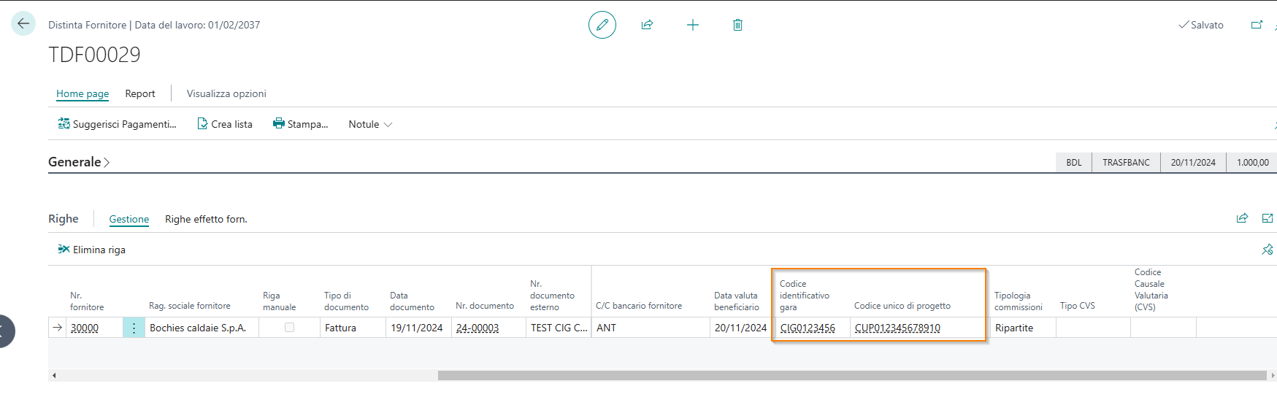The height and width of the screenshot is (397, 1277).
Task: Click beneficiary value date 20/11/2024 cell
Action: [x=740, y=328]
